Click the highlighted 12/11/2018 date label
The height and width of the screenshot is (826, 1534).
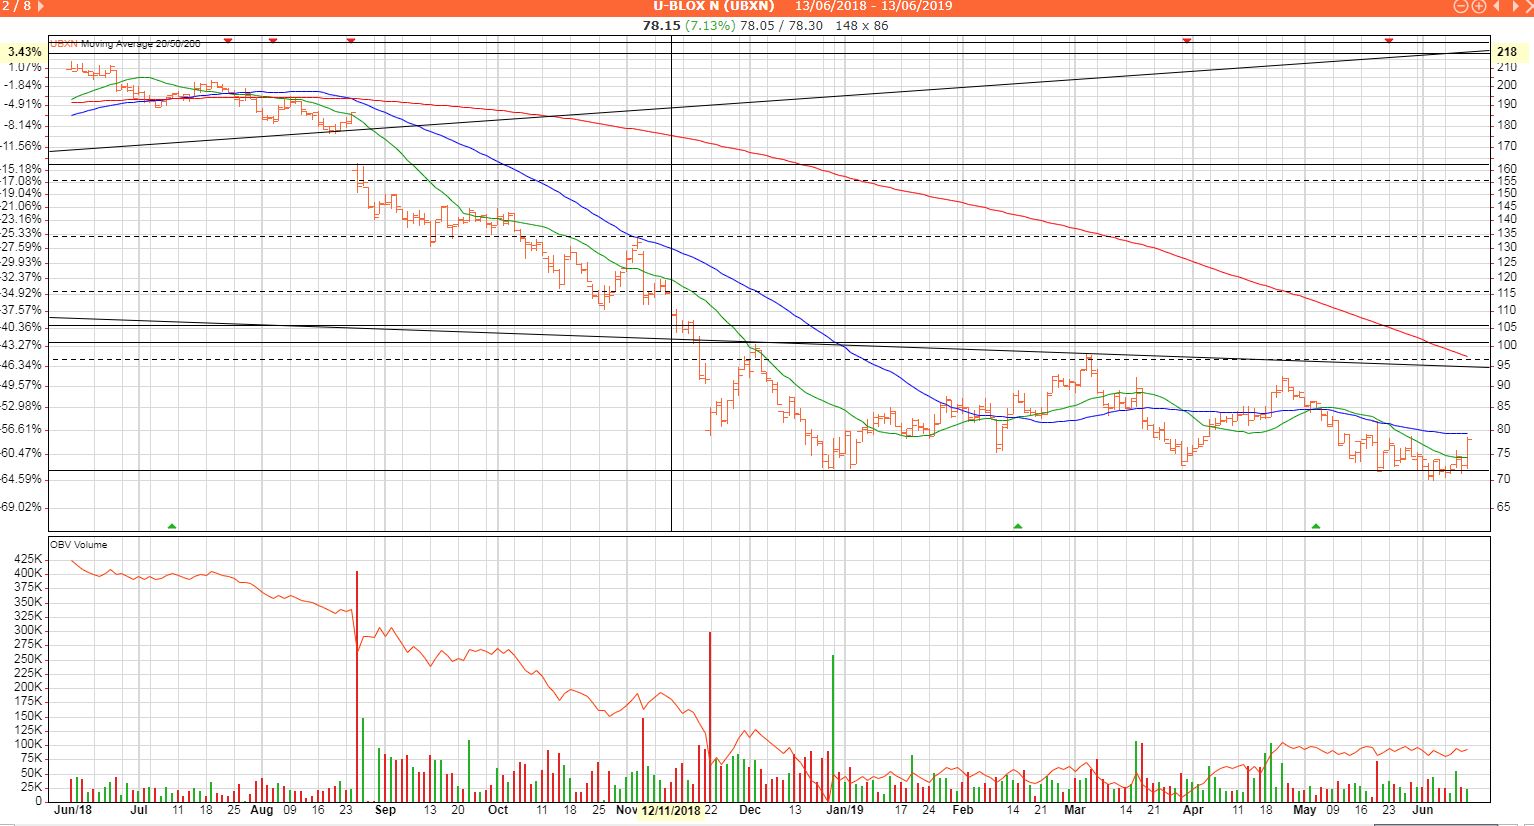(x=671, y=810)
